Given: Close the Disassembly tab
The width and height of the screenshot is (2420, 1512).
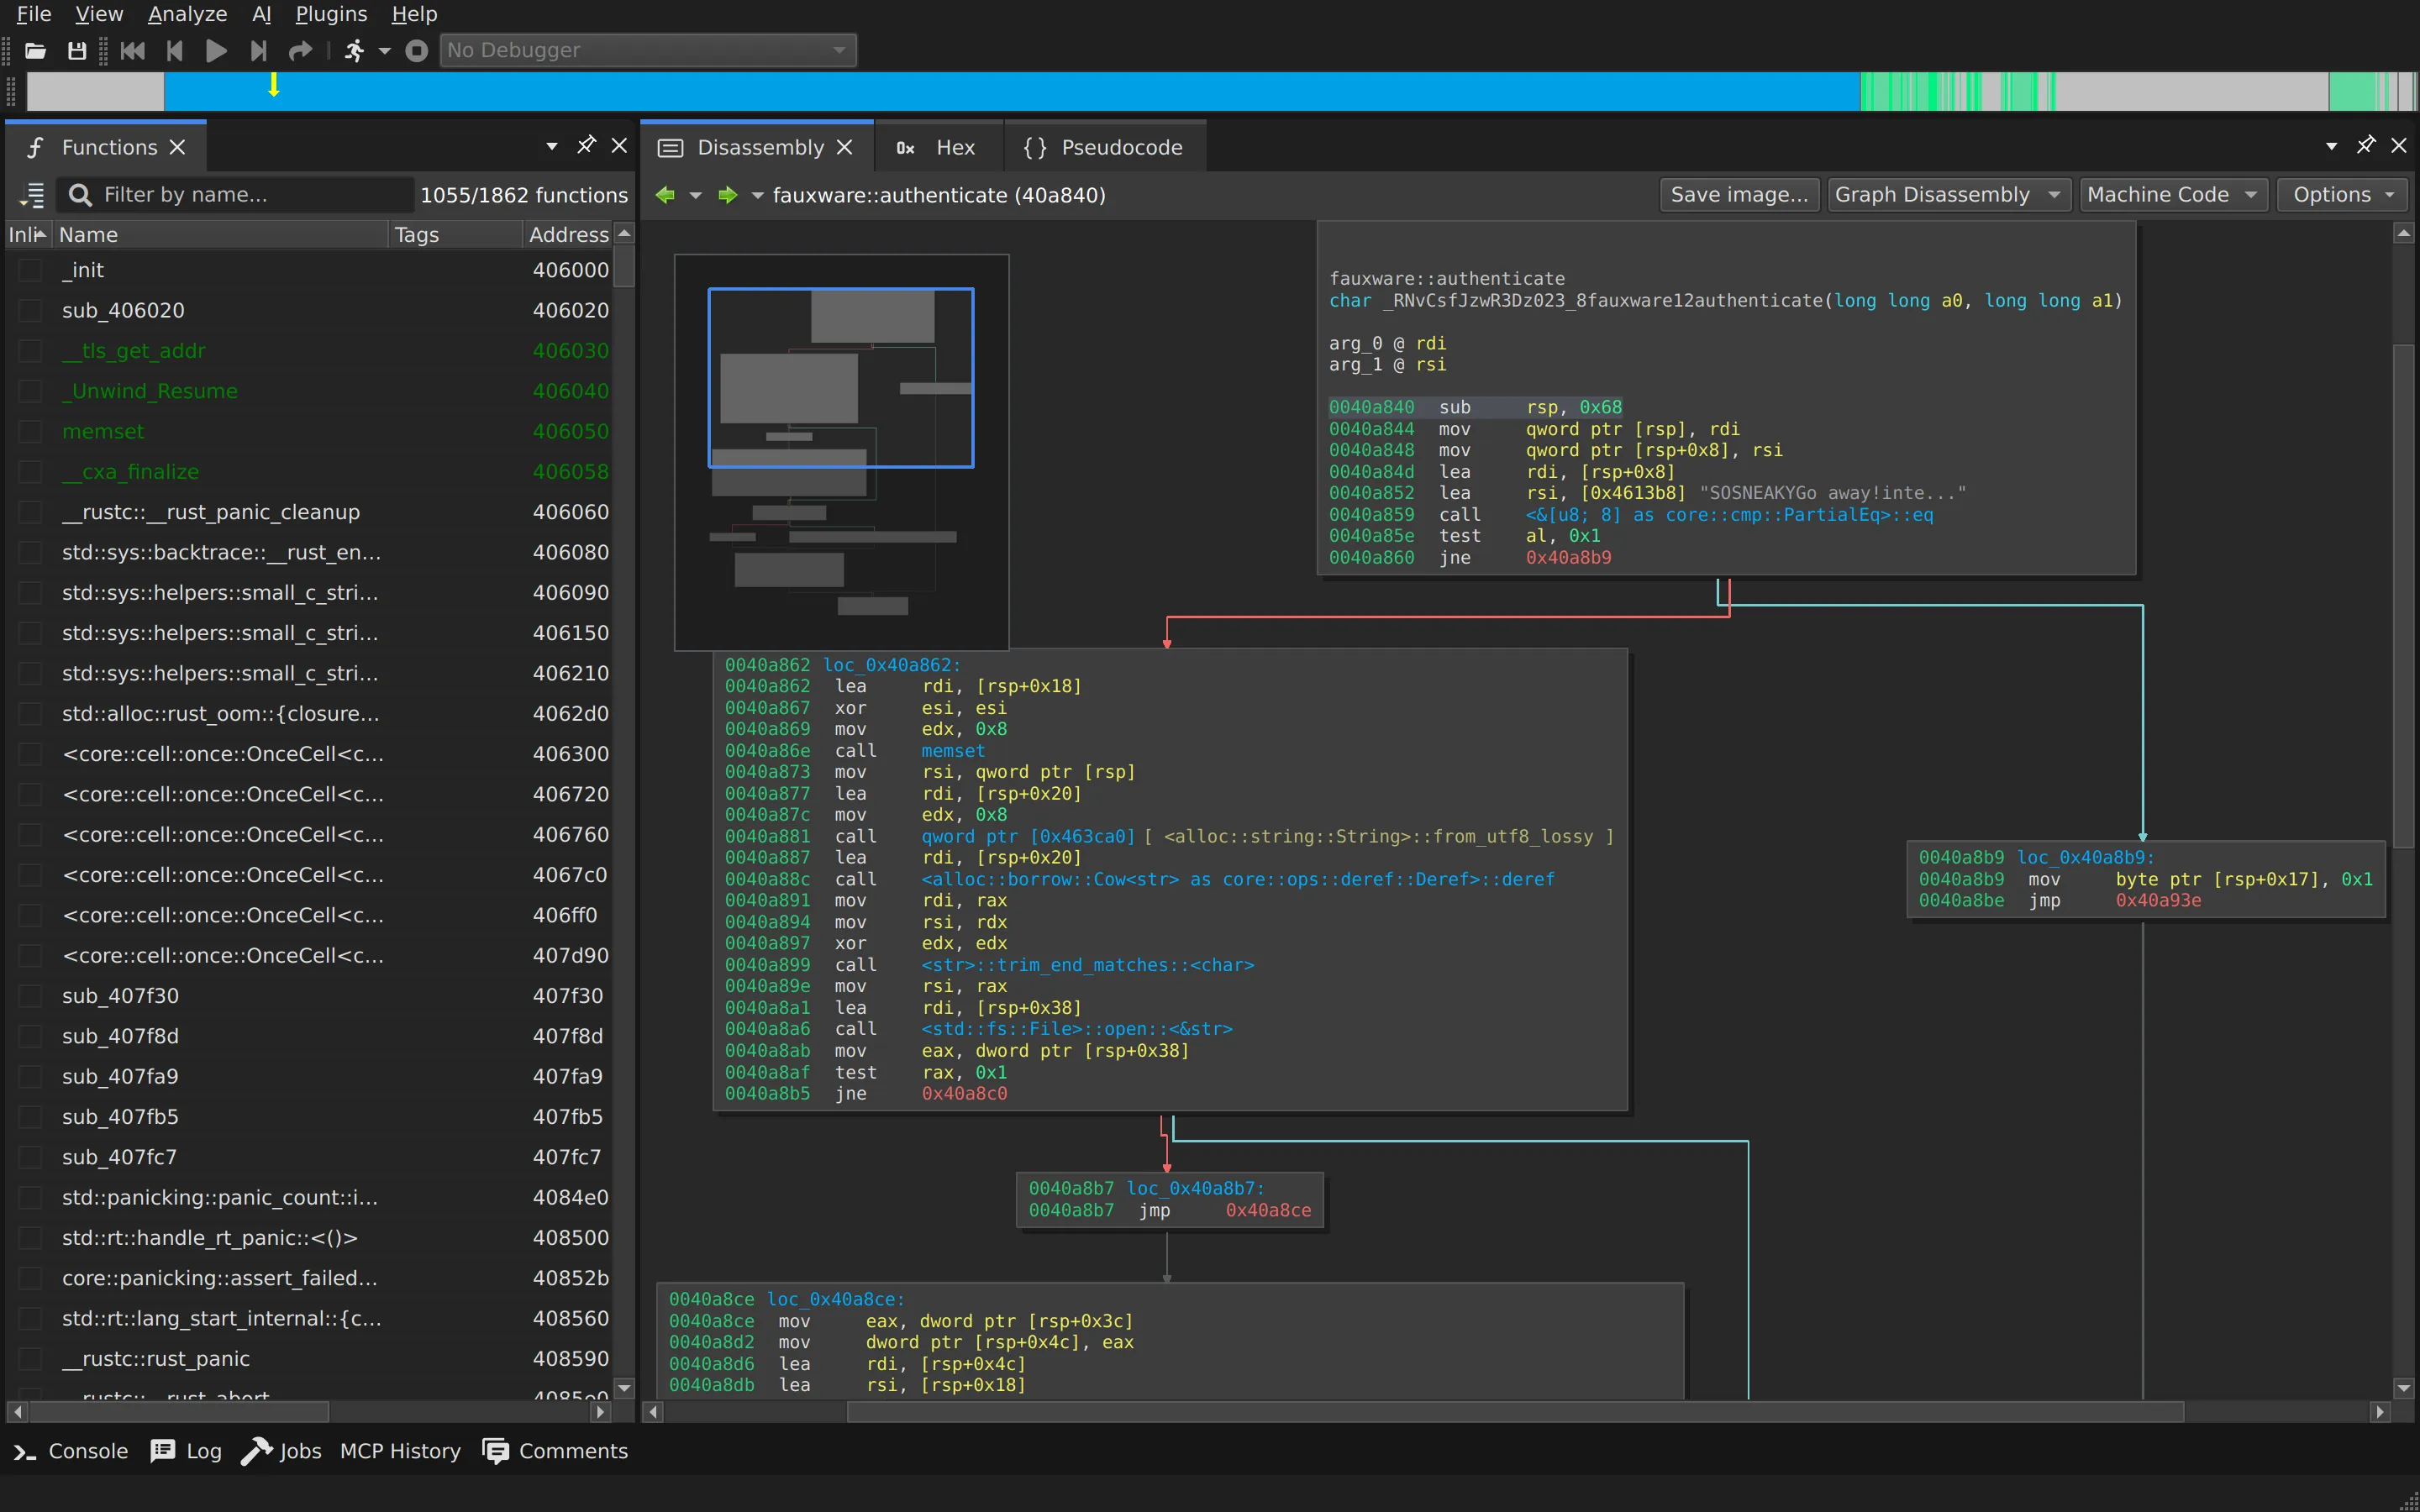Looking at the screenshot, I should (844, 147).
